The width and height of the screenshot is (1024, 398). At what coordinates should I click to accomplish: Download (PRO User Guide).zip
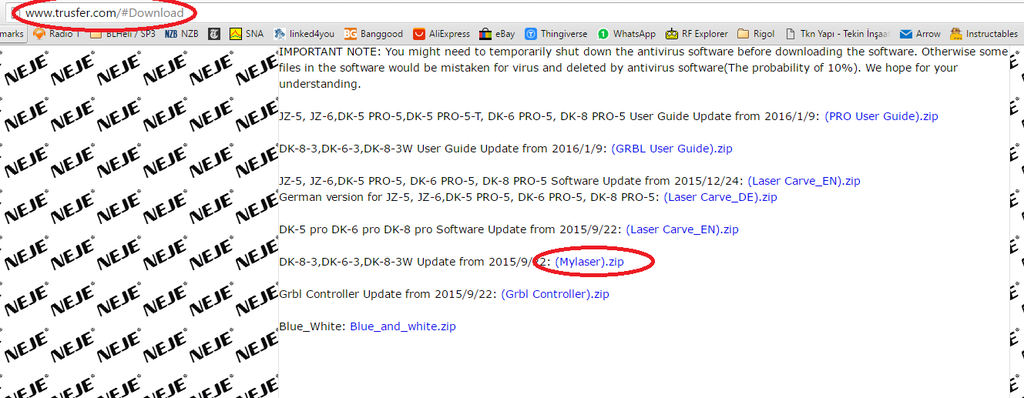click(x=881, y=116)
